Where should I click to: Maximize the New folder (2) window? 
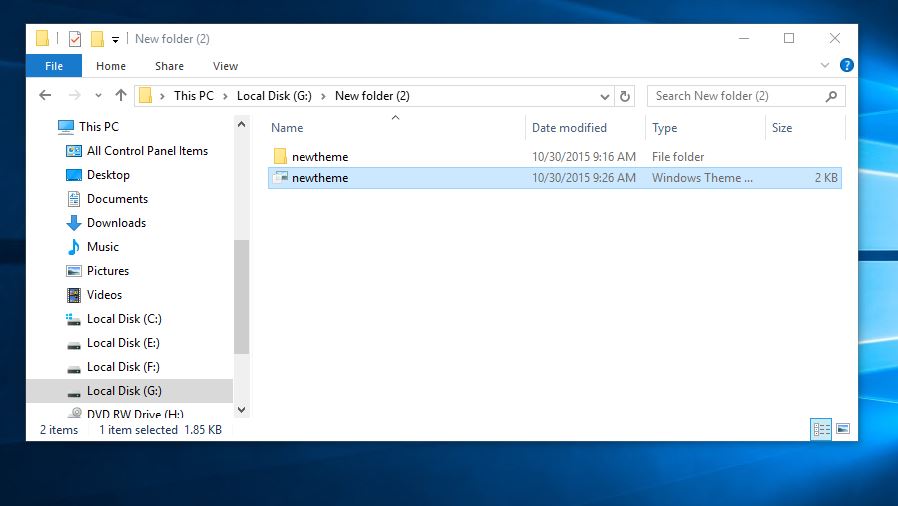click(789, 38)
